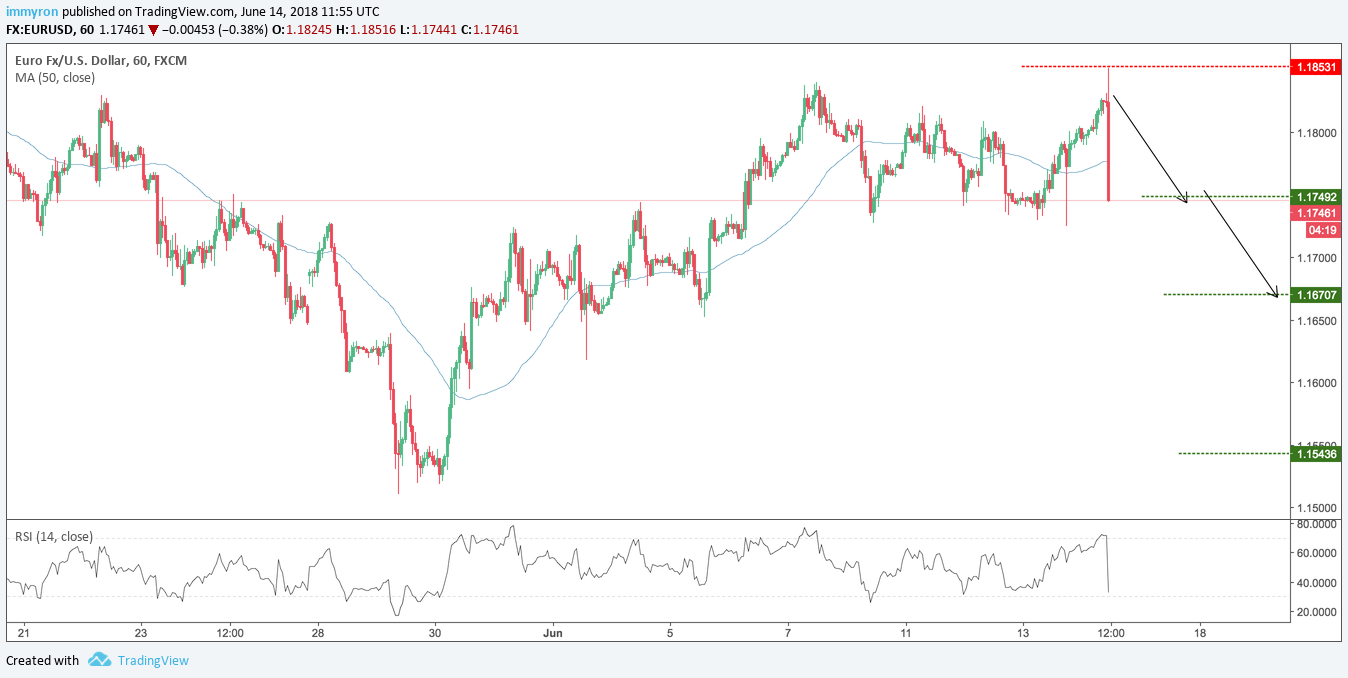Viewport: 1348px width, 678px height.
Task: Click the 80.0000 RSI axis value
Action: pyautogui.click(x=1316, y=524)
